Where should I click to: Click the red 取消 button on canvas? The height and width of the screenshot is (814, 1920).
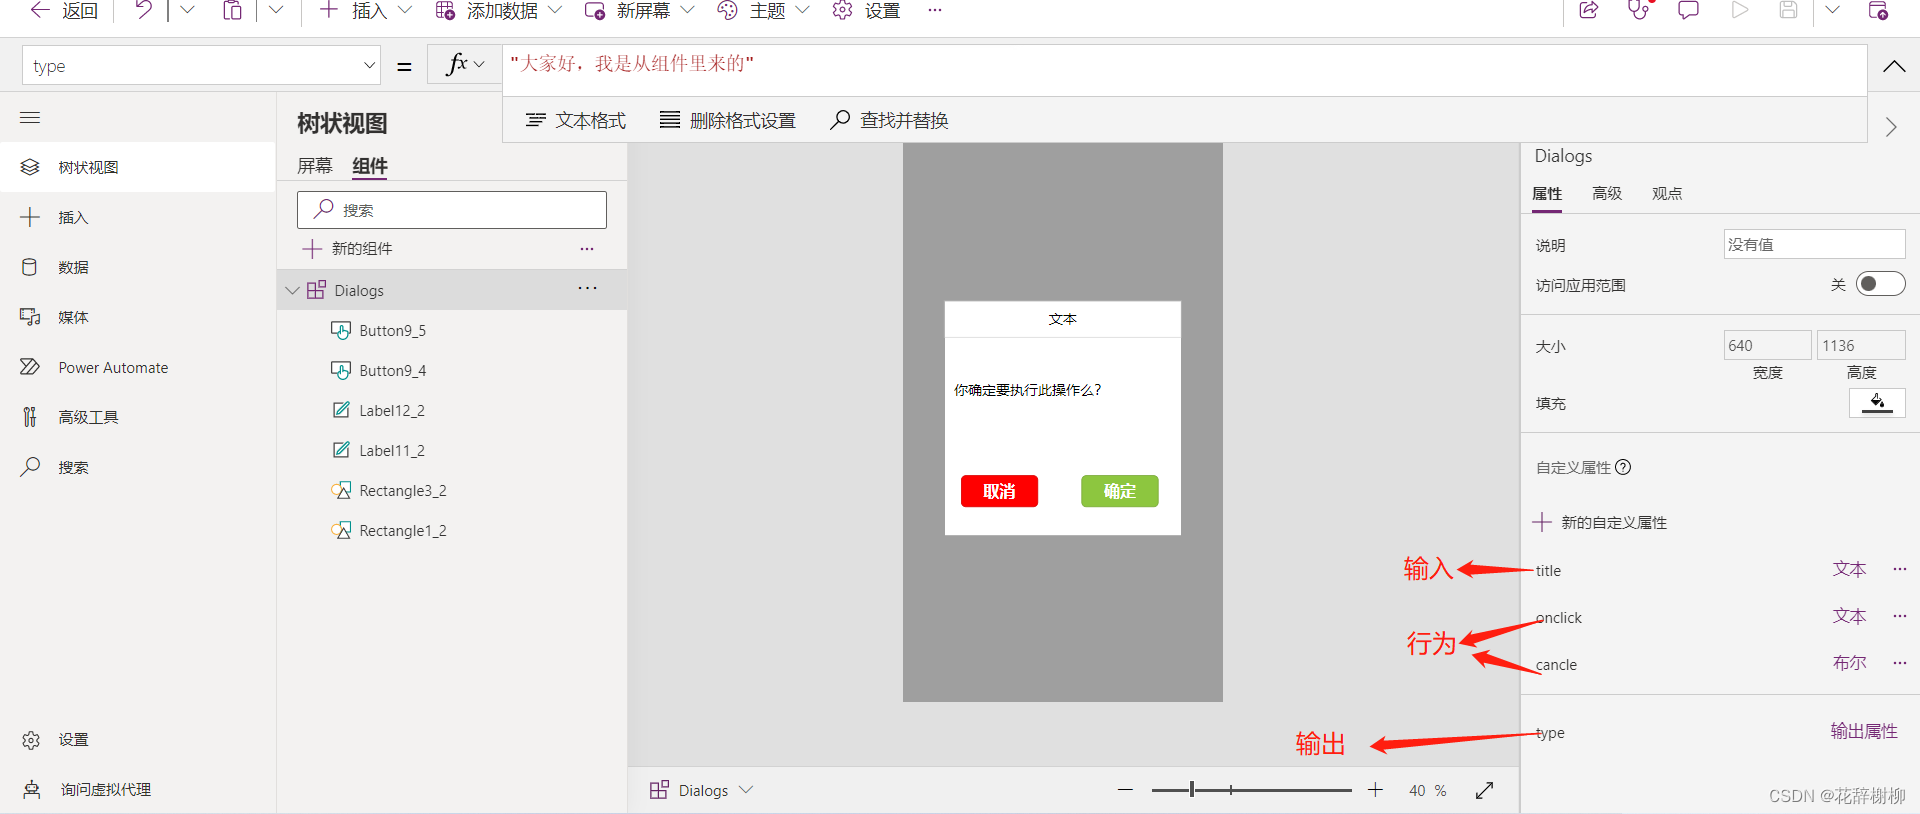999,491
